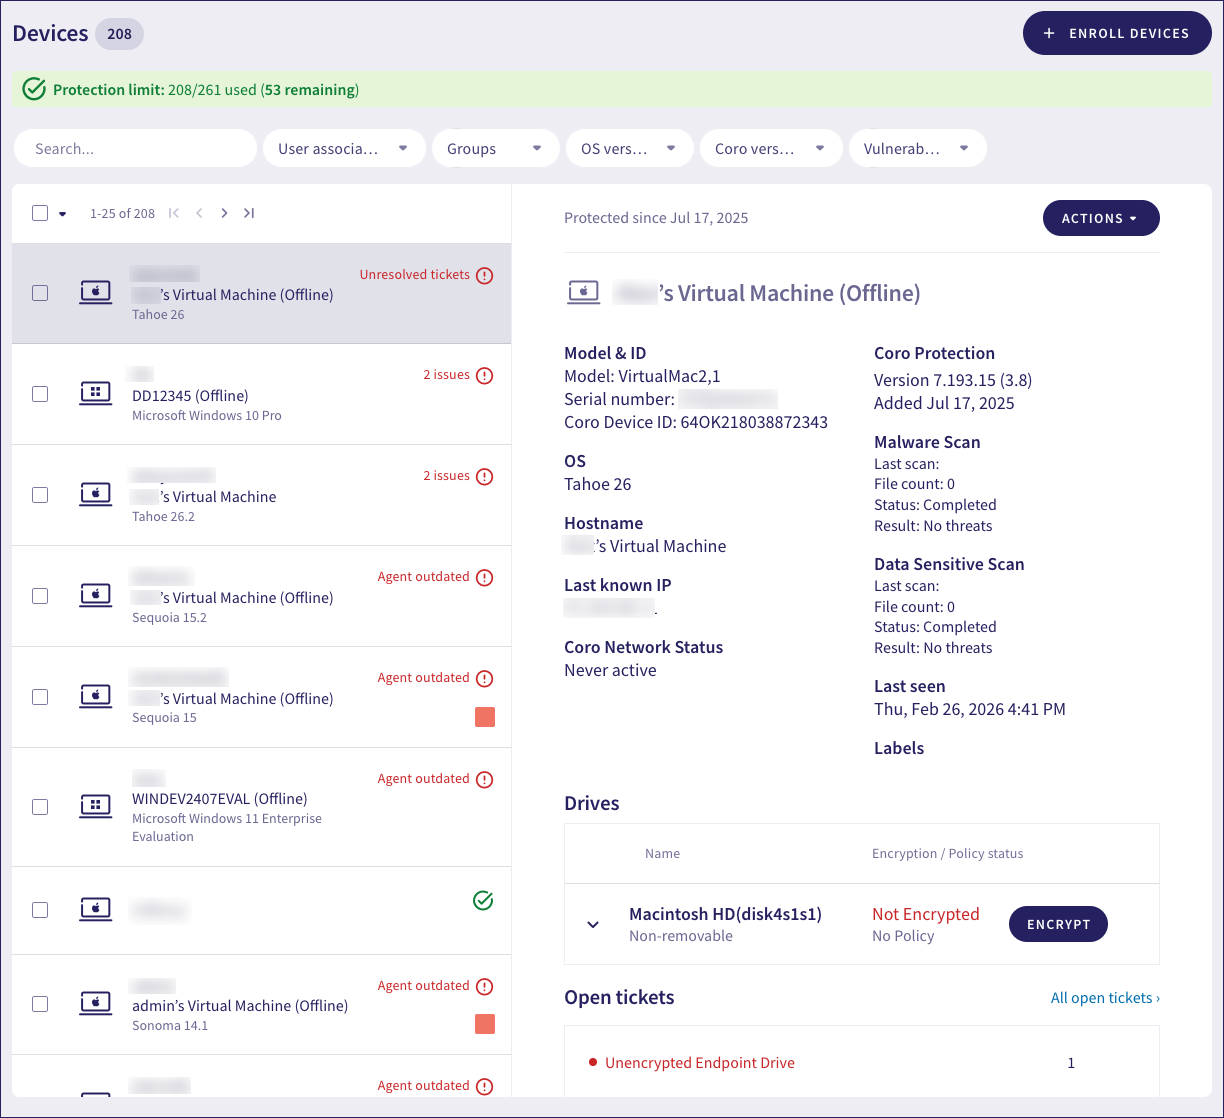Click the Windows laptop icon for WINDEV2407EVAL
Viewport: 1224px width, 1118px height.
[x=96, y=806]
